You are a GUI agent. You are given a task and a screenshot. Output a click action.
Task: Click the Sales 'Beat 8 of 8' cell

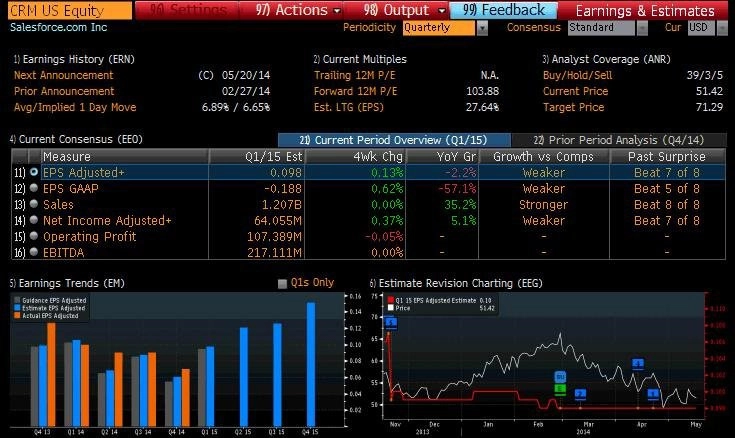(x=667, y=204)
